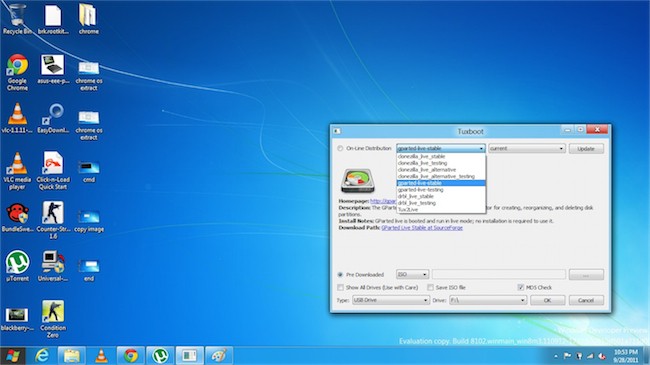Viewport: 650px width, 365px height.
Task: Confirm with the OK button
Action: [547, 300]
